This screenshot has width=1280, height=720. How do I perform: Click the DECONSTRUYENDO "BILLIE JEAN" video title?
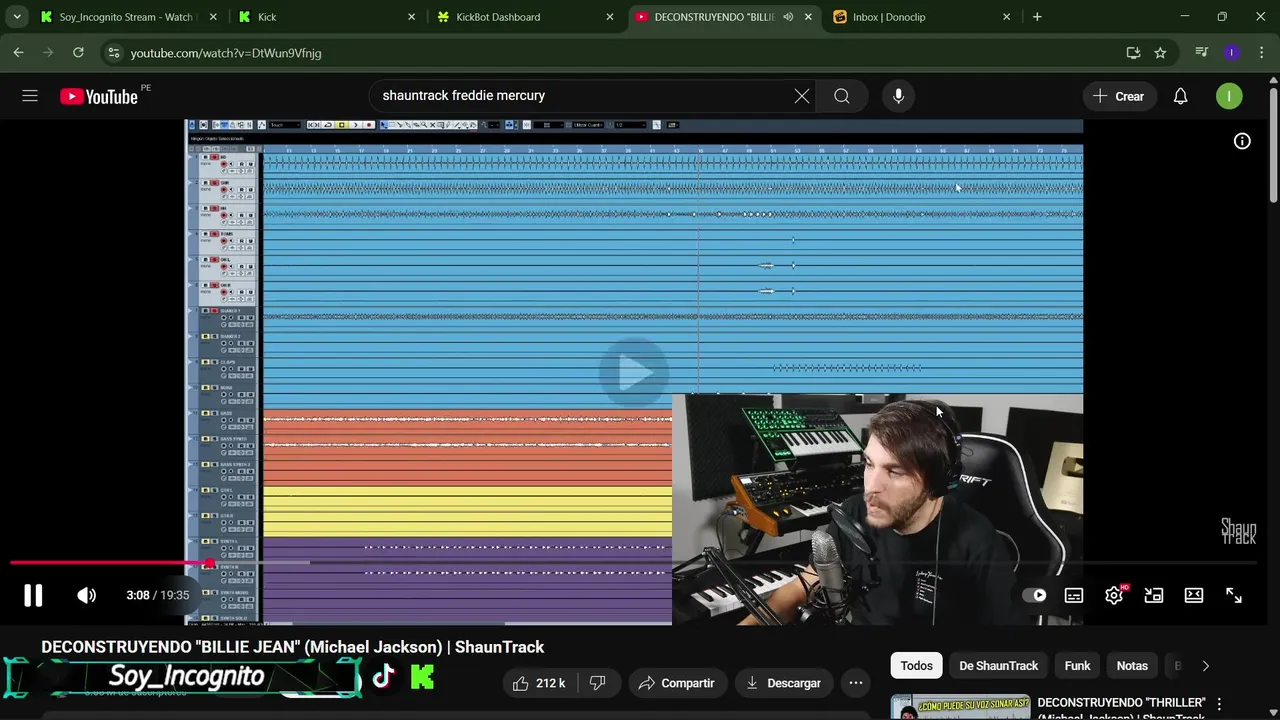click(x=293, y=647)
